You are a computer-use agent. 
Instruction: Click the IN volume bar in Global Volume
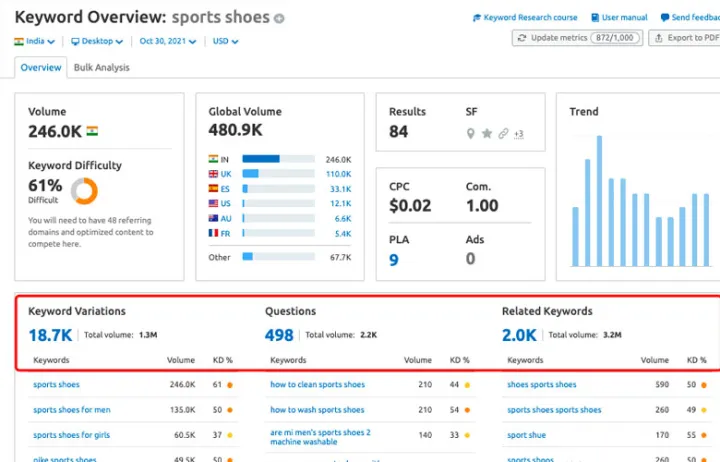click(278, 159)
